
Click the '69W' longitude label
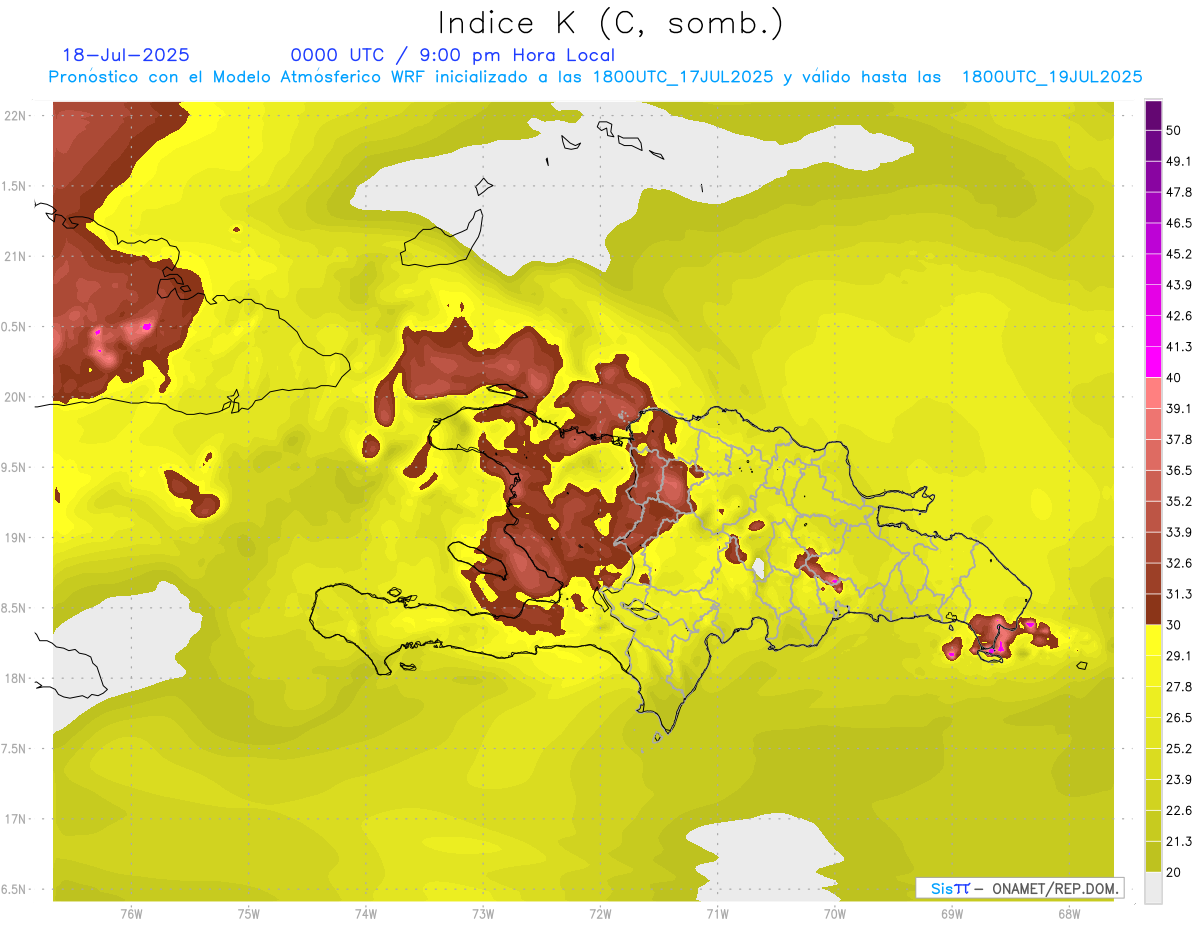[x=952, y=913]
